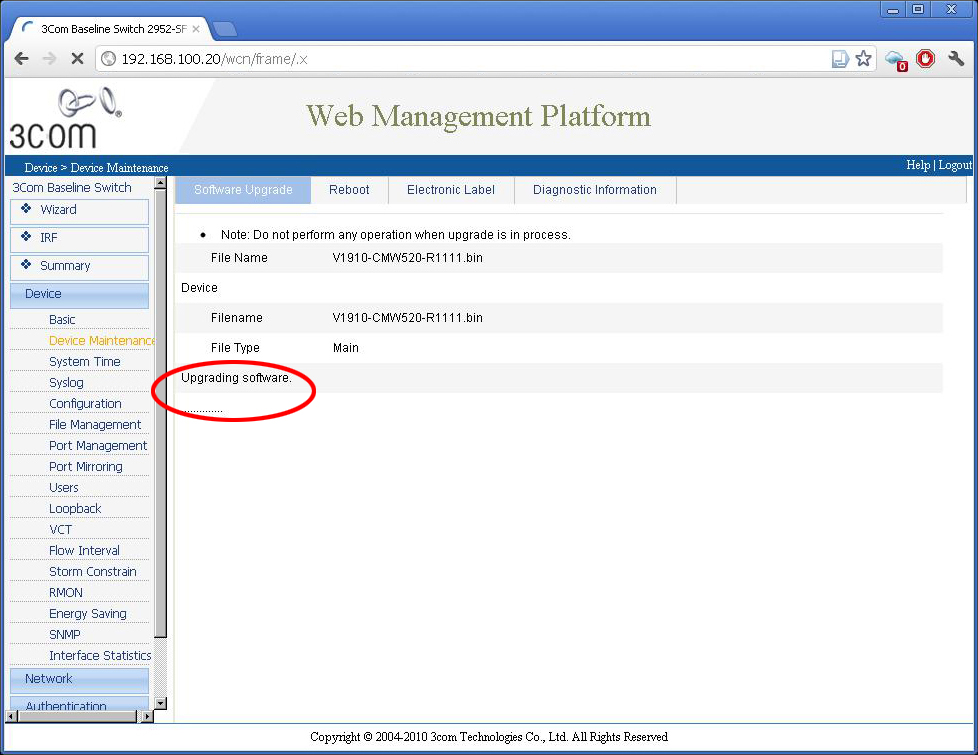Click the red stop-hand ad blocker icon
The image size is (978, 755).
[926, 59]
